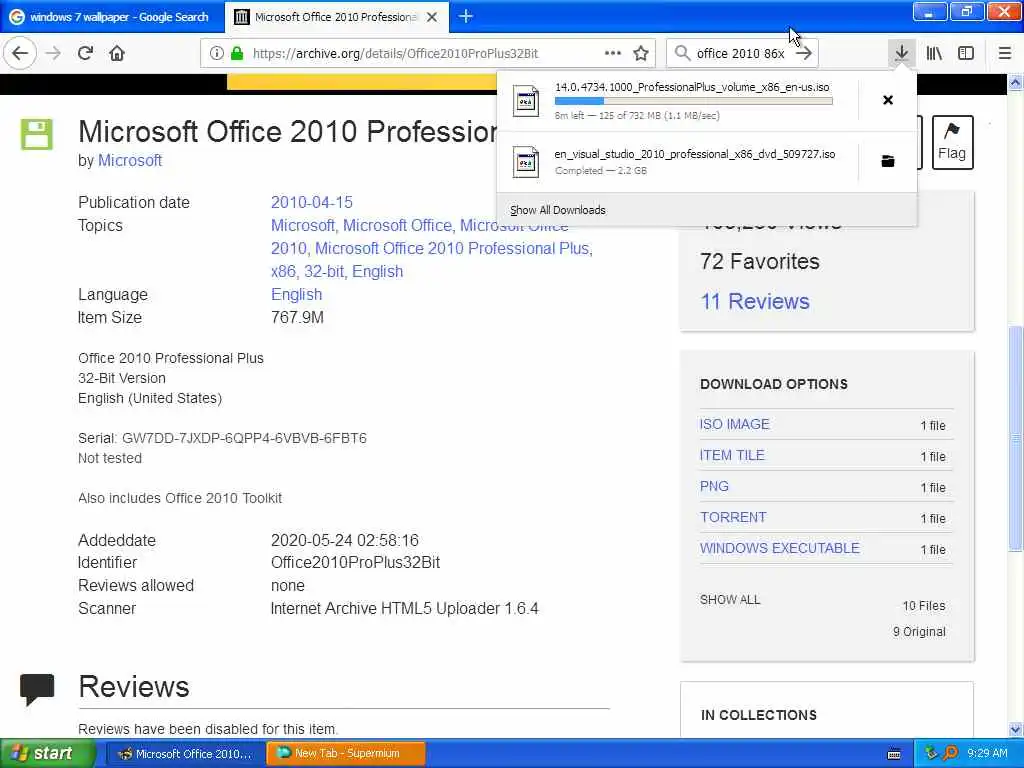Click the ProfessionalPlus iso file icon
Image resolution: width=1024 pixels, height=768 pixels.
(x=526, y=101)
